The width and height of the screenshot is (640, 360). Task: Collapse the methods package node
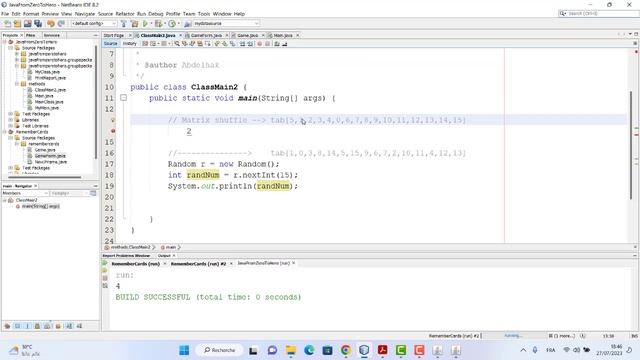point(17,84)
